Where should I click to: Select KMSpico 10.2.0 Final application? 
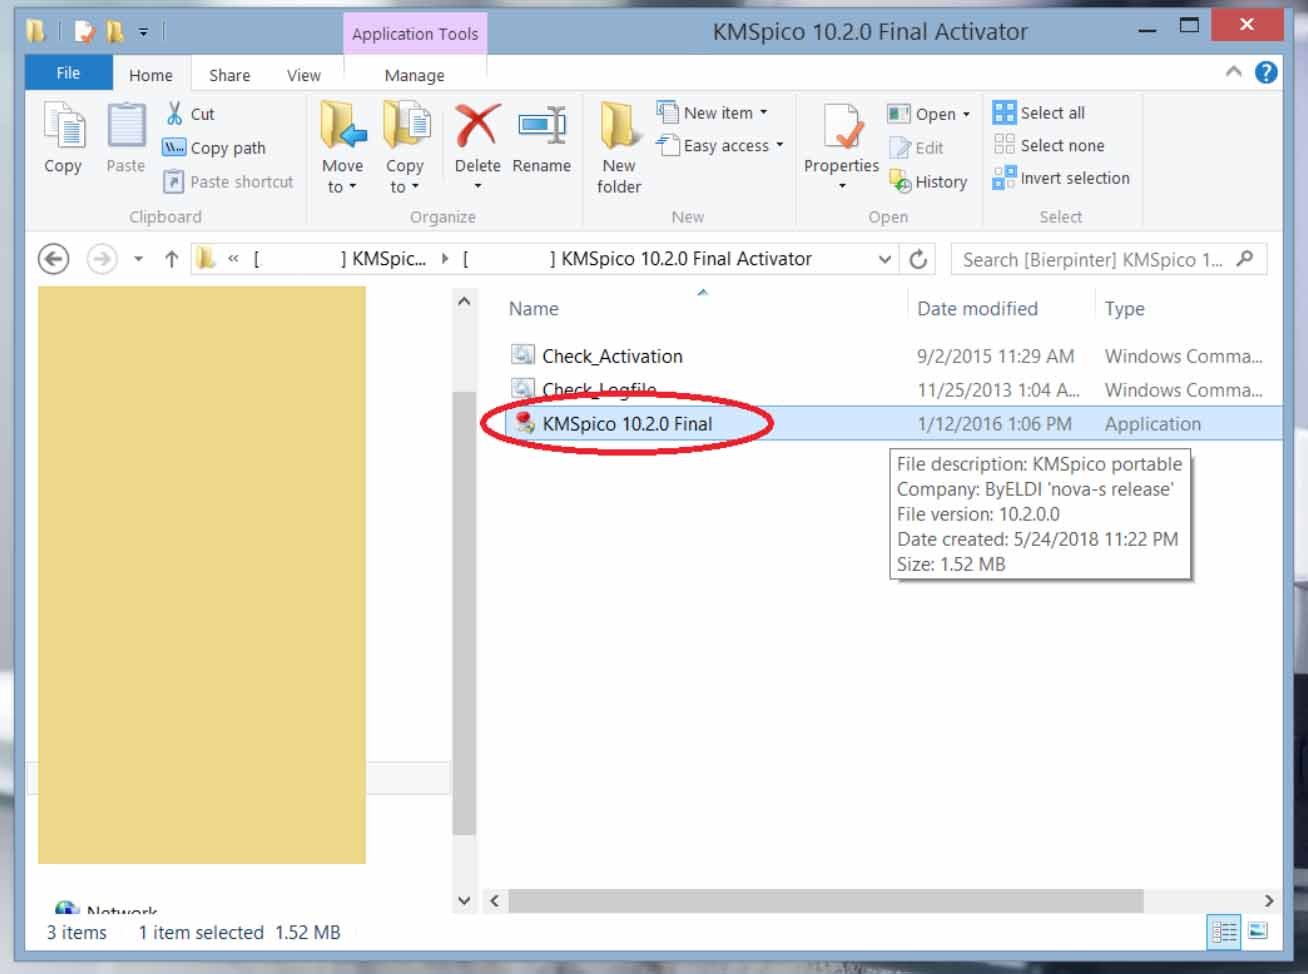coord(627,423)
